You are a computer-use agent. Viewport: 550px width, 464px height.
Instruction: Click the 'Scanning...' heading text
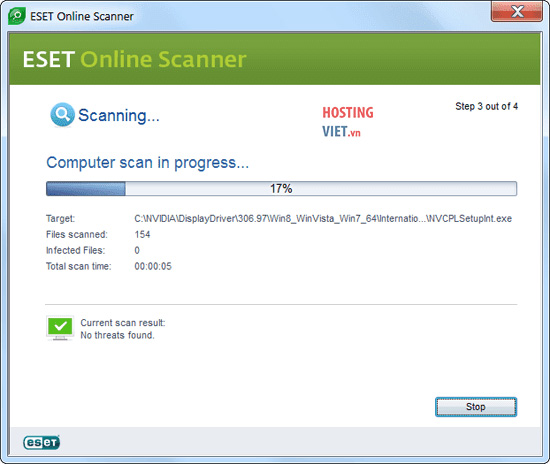tap(119, 115)
